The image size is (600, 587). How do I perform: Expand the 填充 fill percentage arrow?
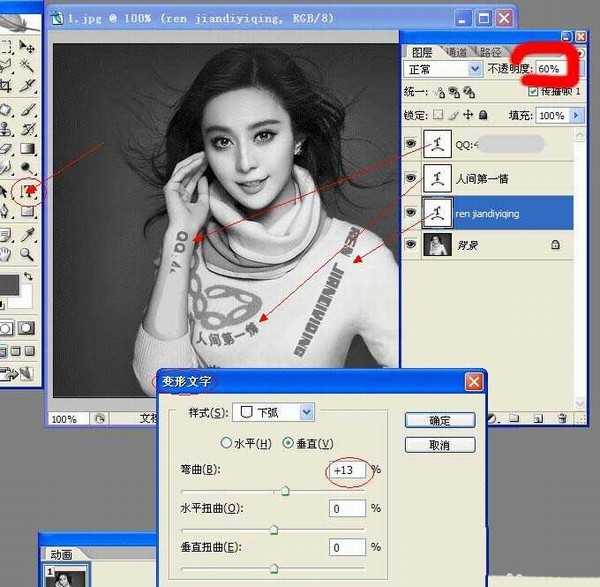(576, 116)
